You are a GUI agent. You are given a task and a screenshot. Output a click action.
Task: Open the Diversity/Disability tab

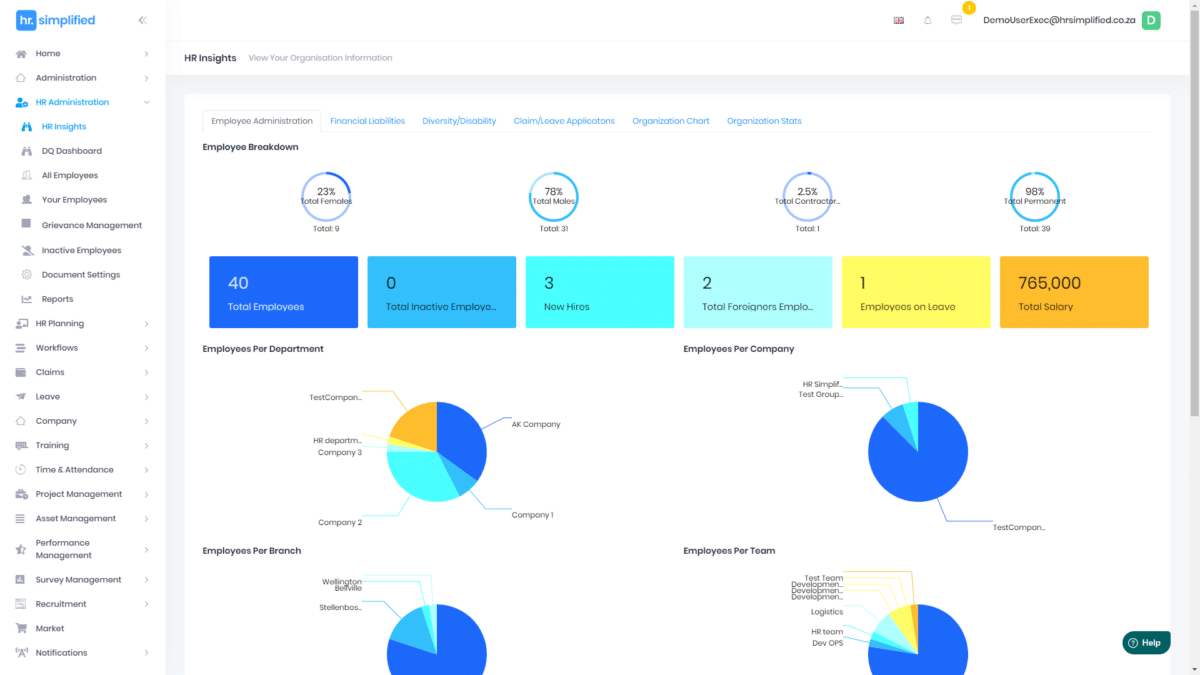[x=459, y=121]
